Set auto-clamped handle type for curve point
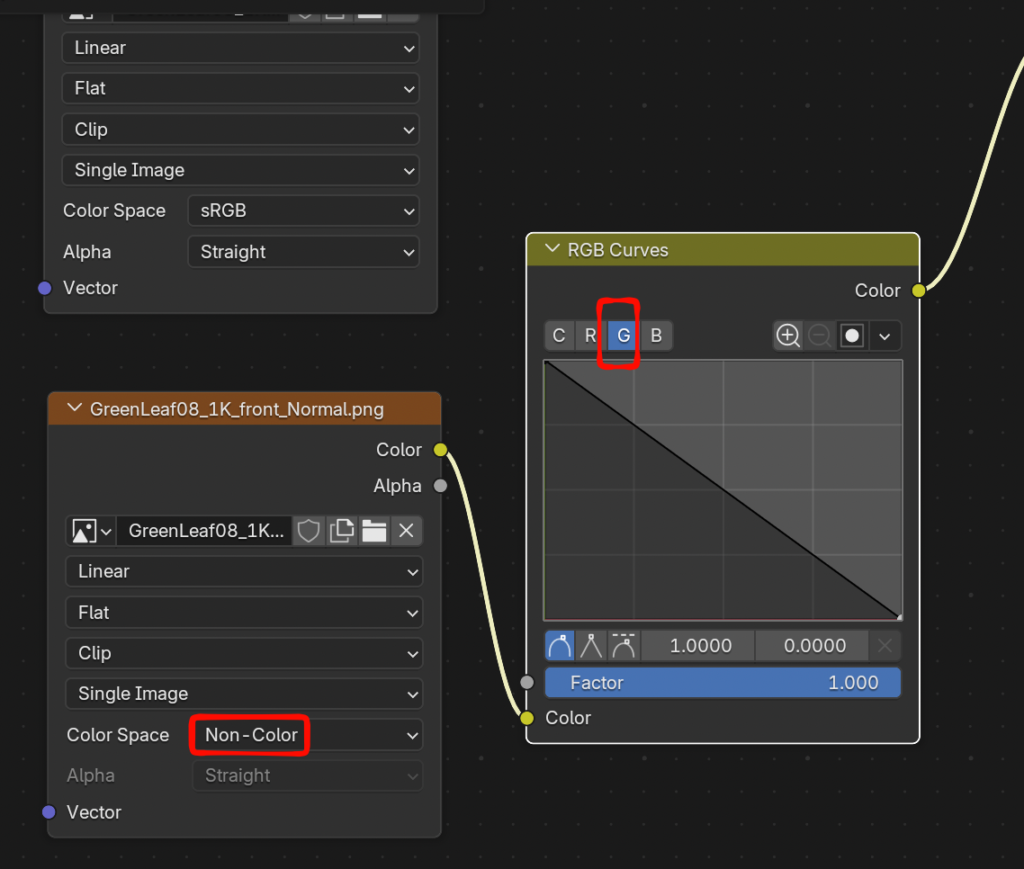 click(x=624, y=646)
